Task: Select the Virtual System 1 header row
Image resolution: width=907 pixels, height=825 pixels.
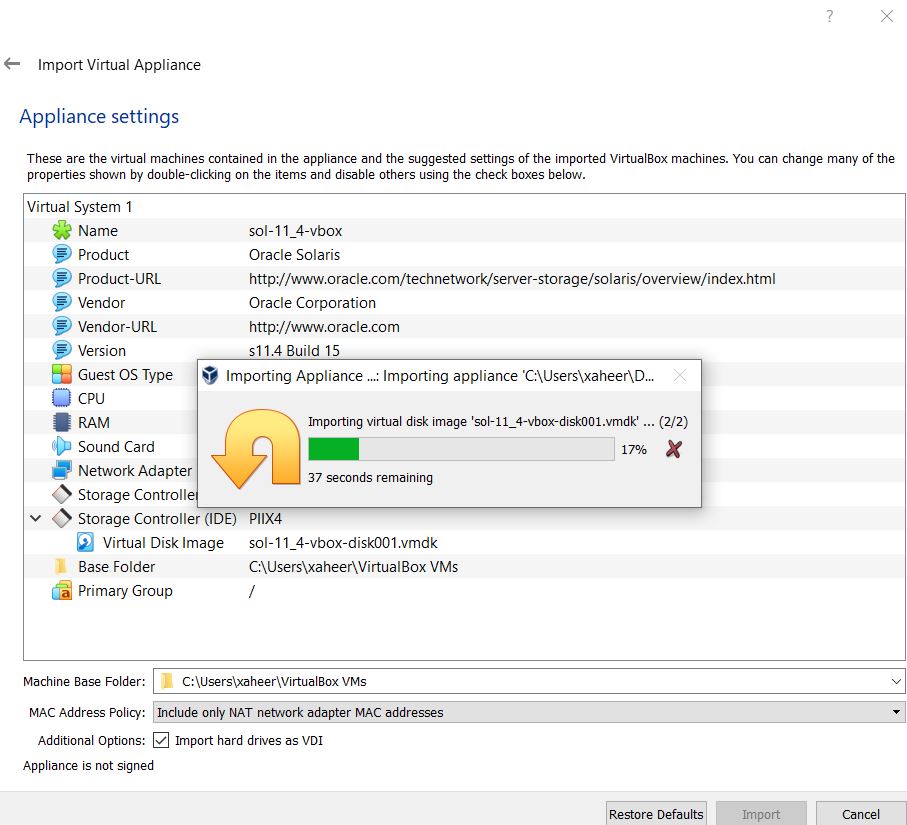Action: [80, 206]
